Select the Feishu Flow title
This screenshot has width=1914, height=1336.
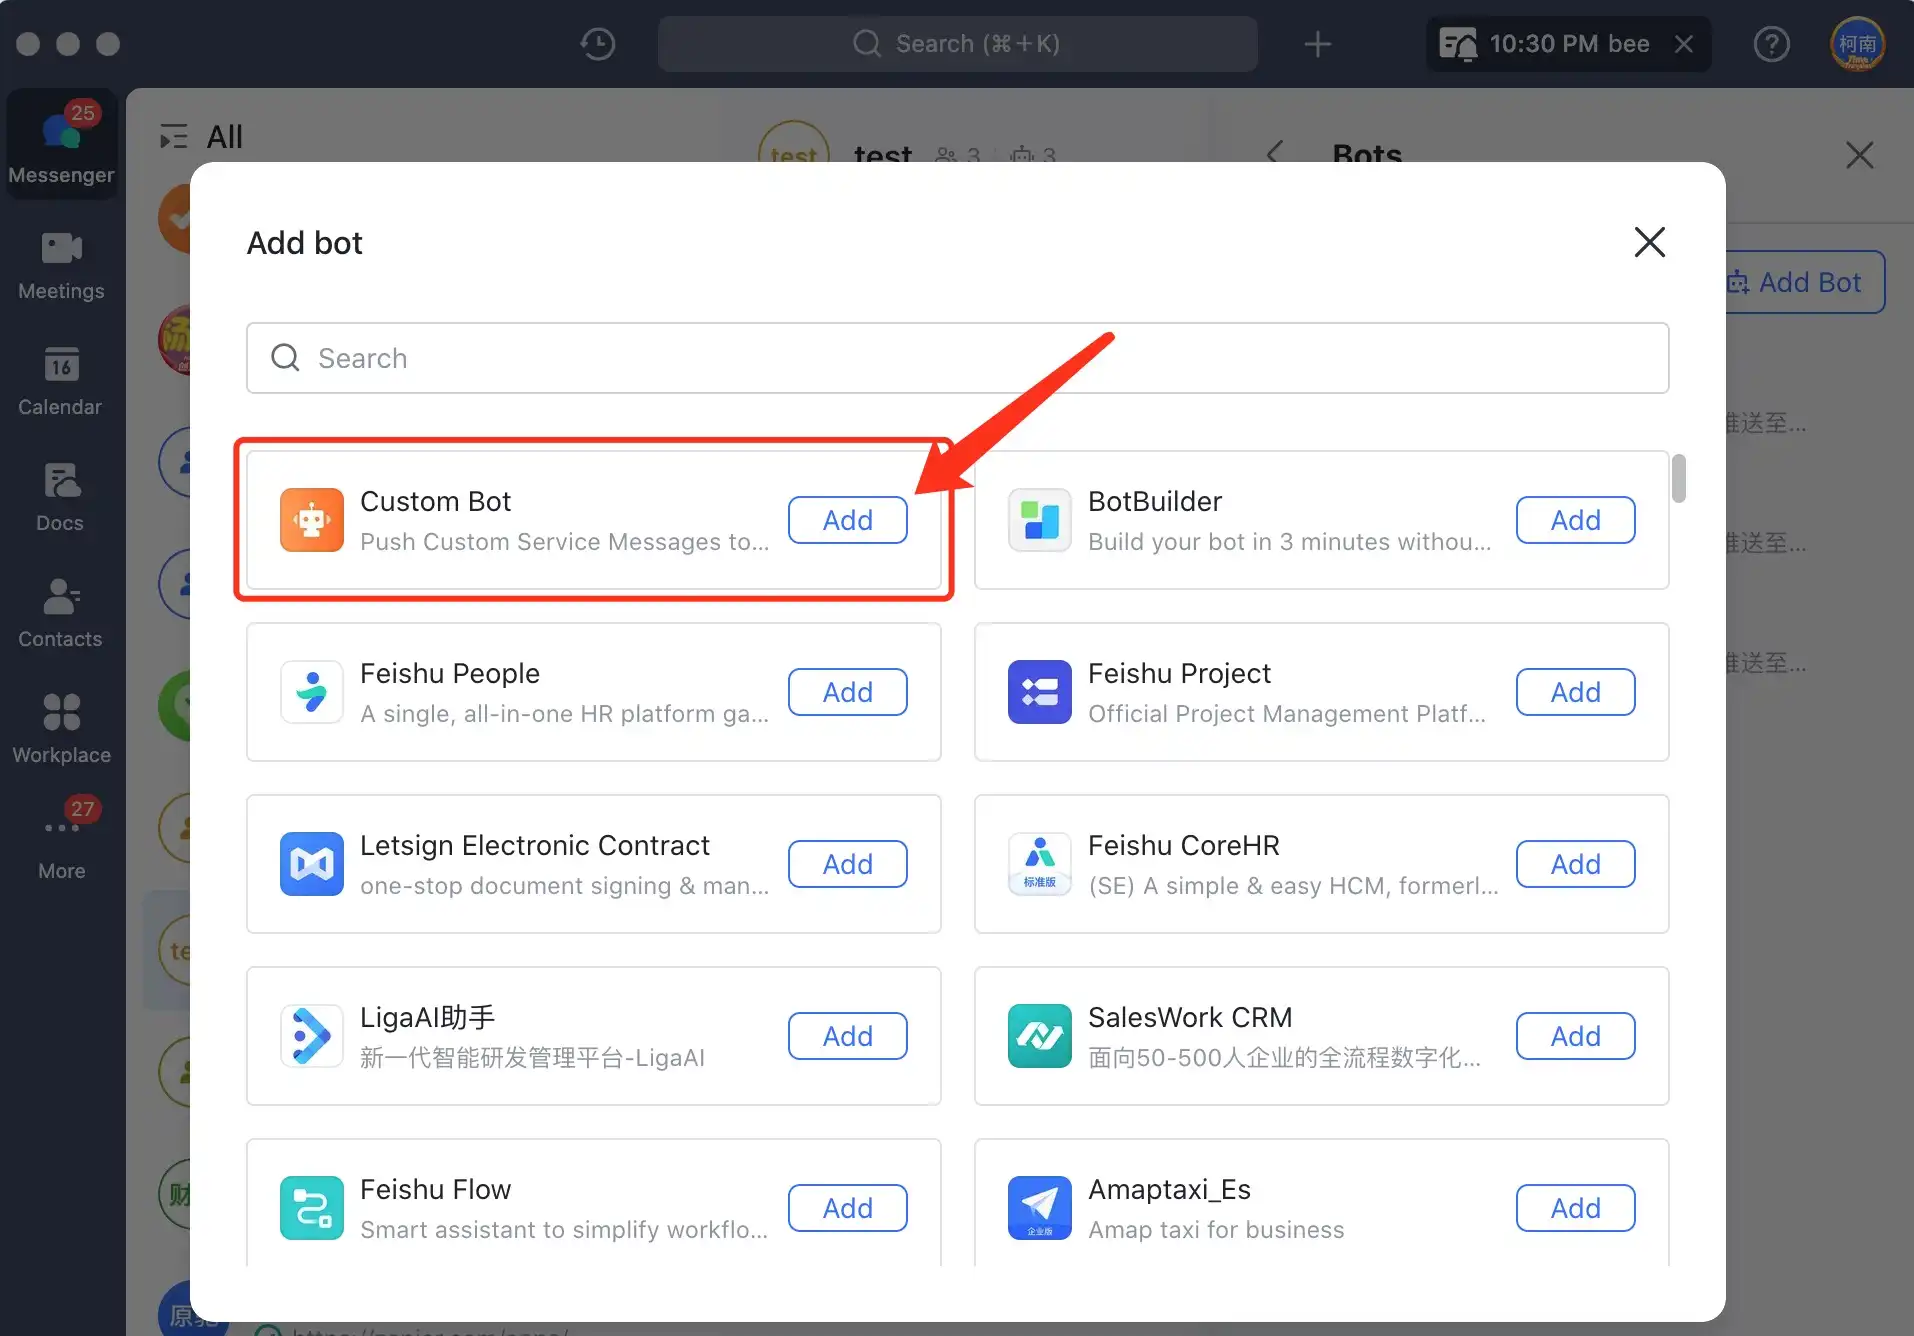pos(435,1189)
